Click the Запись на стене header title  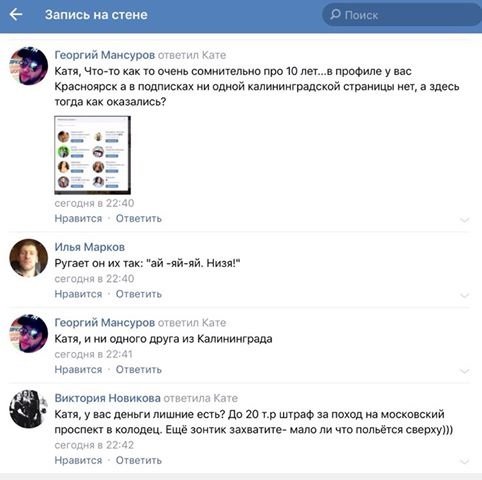point(96,15)
